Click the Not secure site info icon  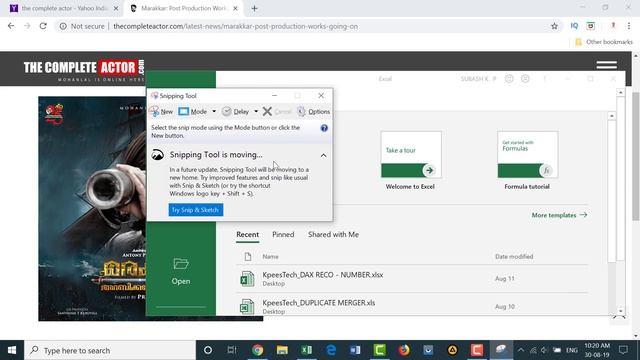[x=63, y=26]
